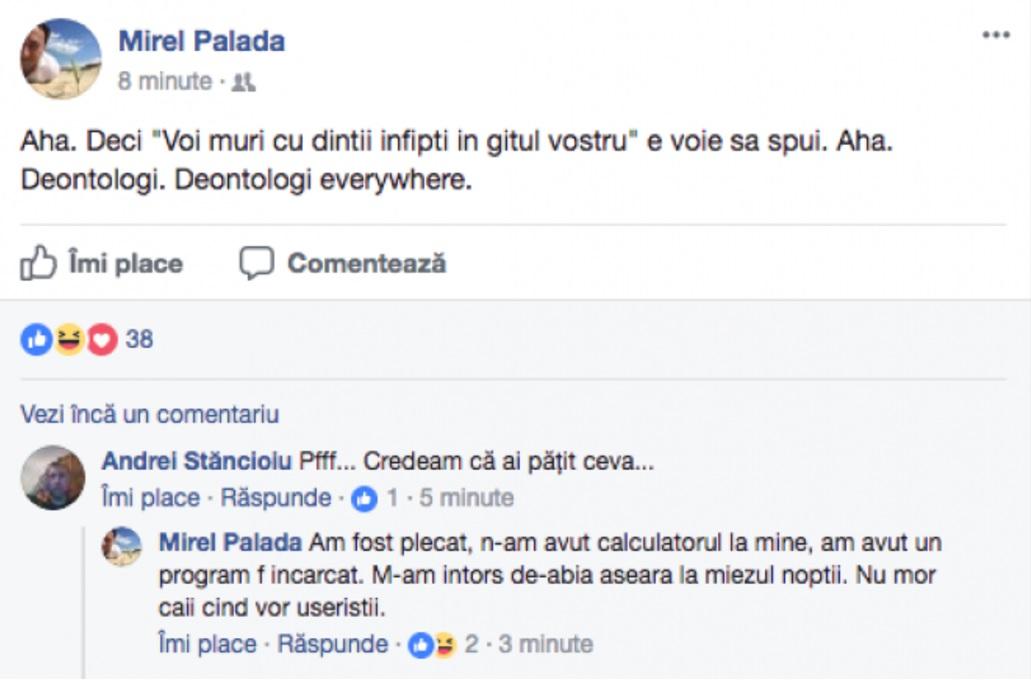This screenshot has height=681, width=1031.
Task: Open the post options three-dots menu
Action: (x=995, y=36)
